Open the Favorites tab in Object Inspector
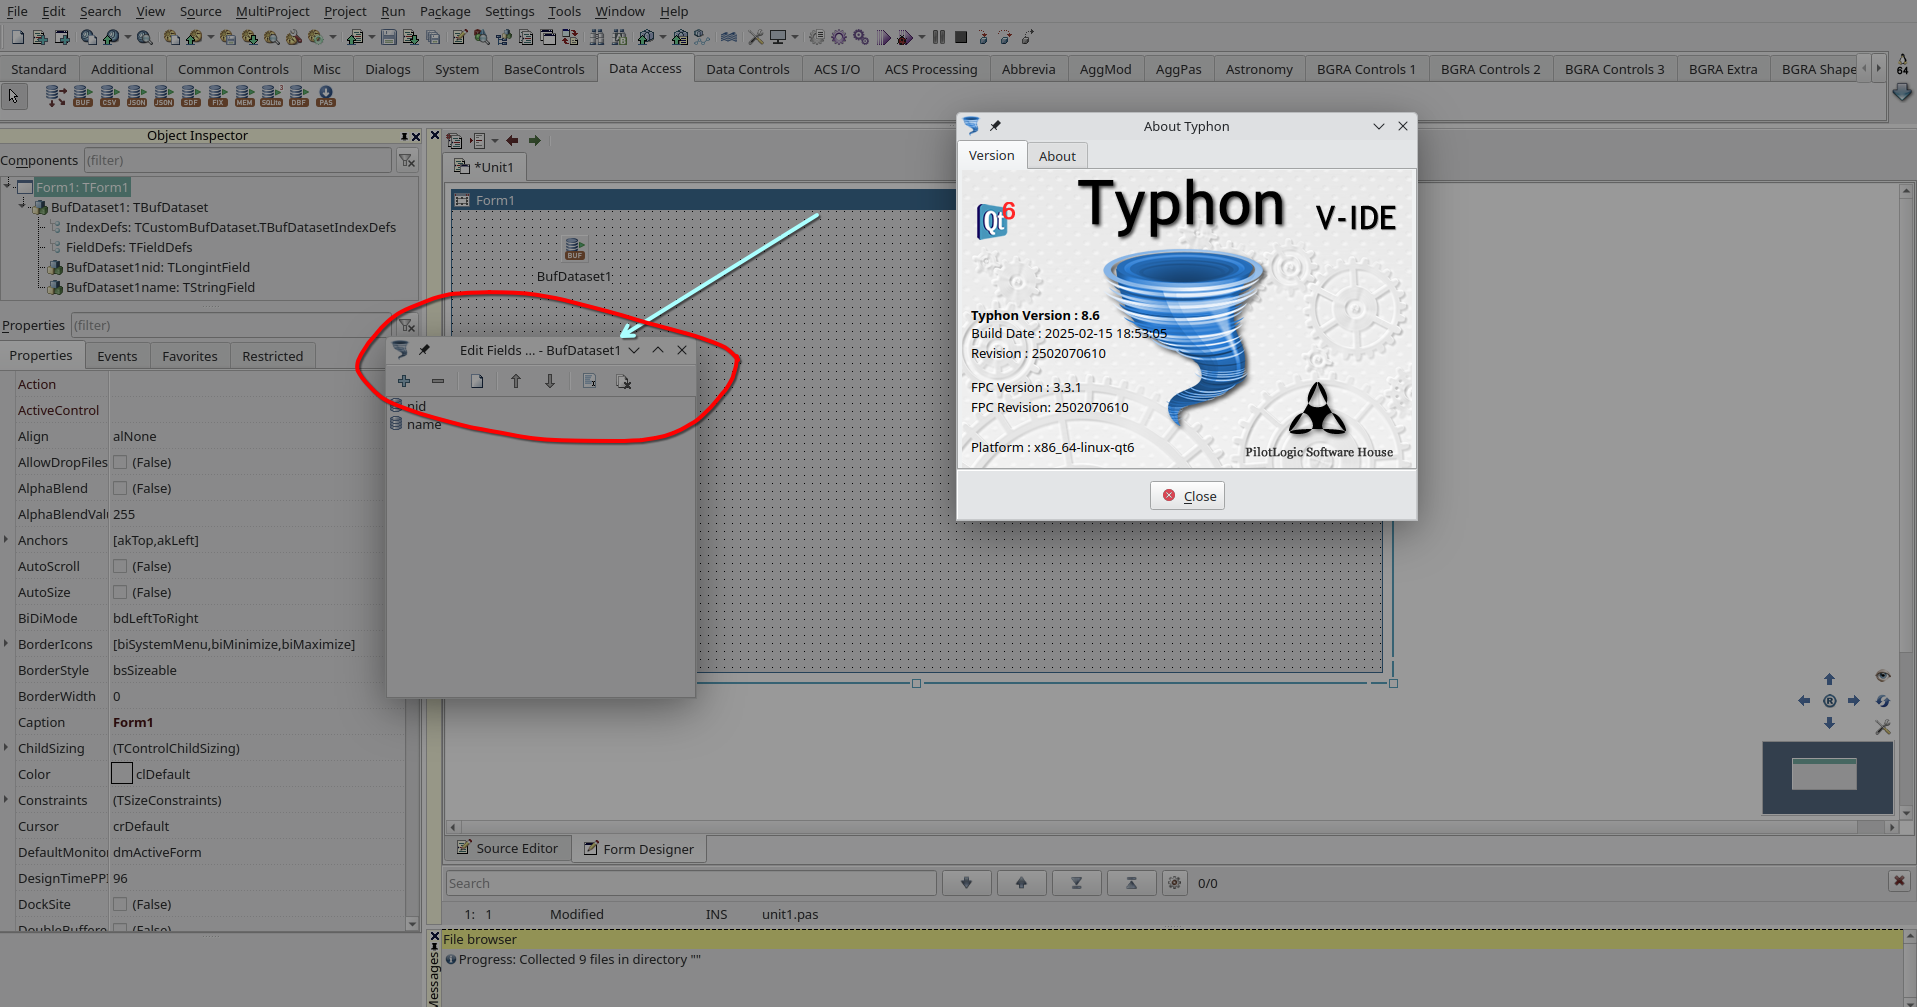 [x=190, y=356]
